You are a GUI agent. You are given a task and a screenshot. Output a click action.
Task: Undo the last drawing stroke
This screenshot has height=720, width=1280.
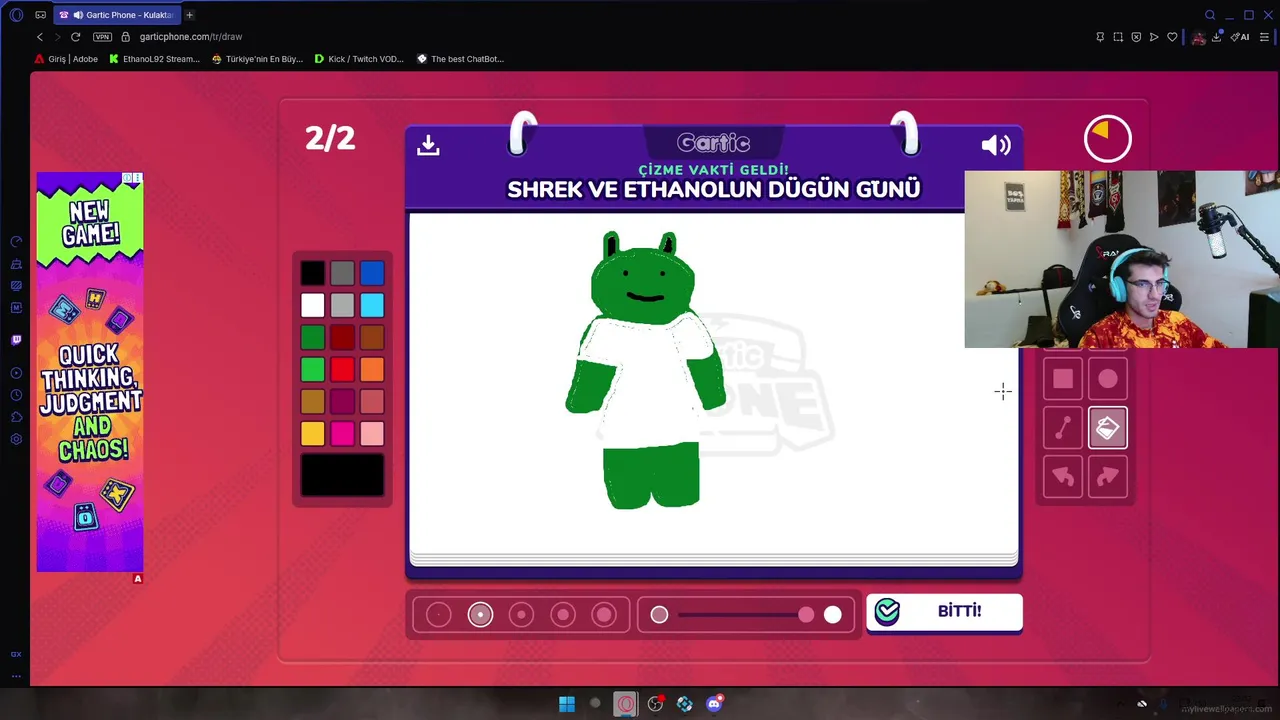pos(1063,477)
